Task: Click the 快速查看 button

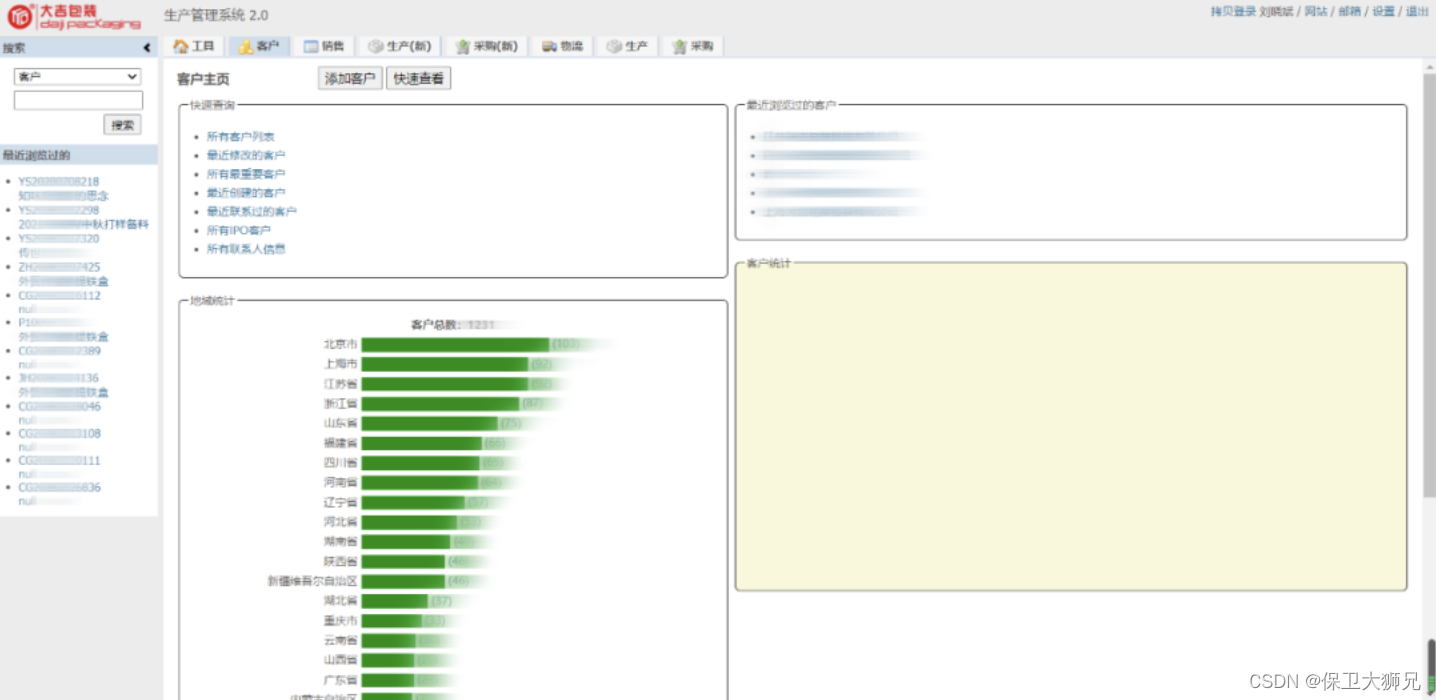Action: (x=418, y=79)
